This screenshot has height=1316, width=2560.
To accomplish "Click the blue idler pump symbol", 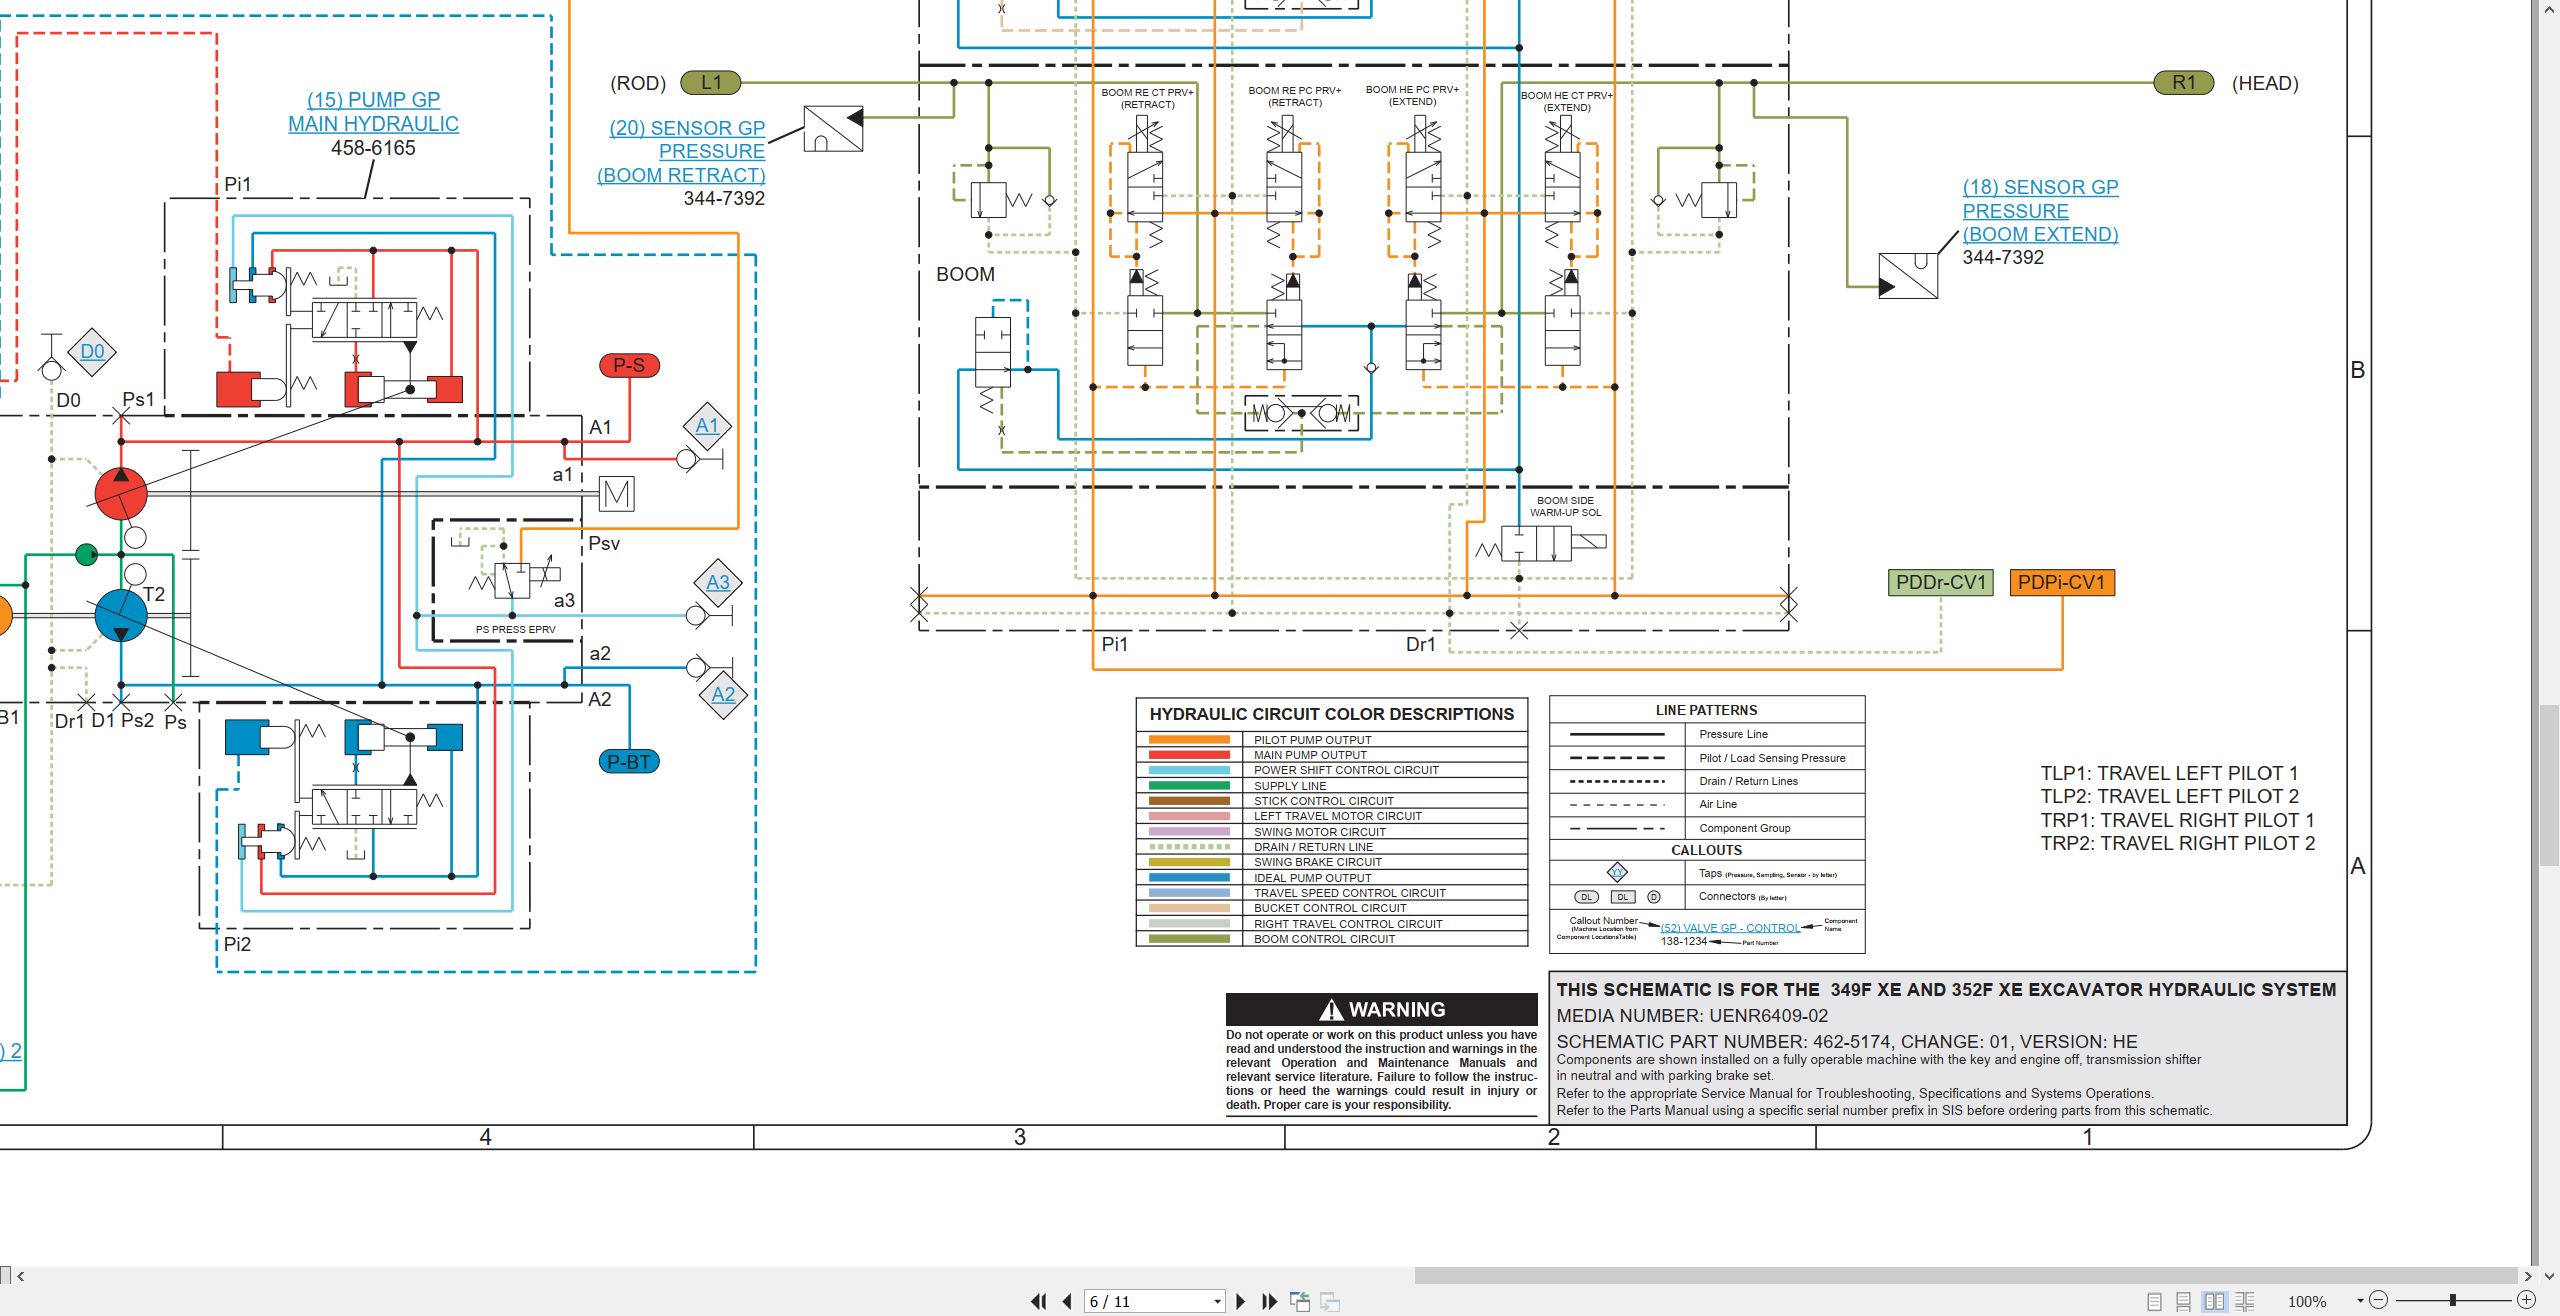I will pyautogui.click(x=121, y=615).
